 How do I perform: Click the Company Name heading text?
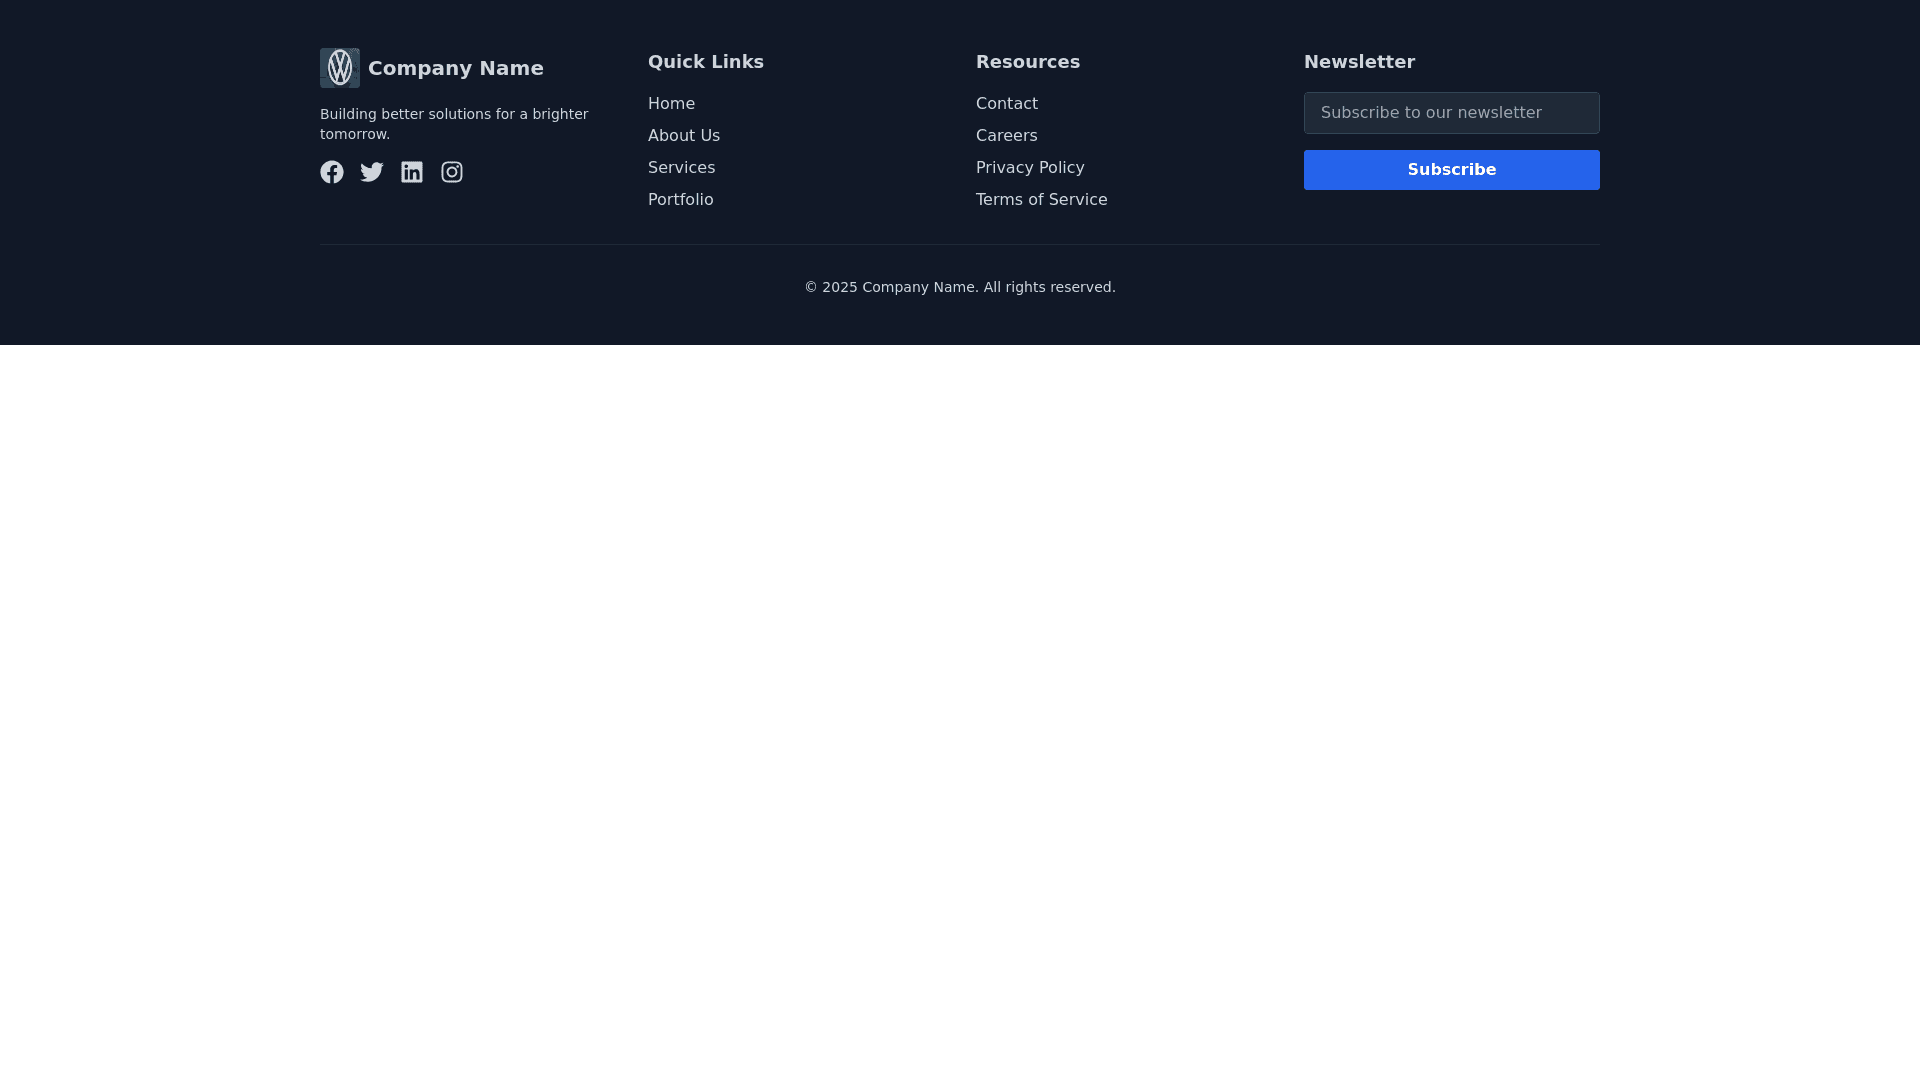(456, 68)
